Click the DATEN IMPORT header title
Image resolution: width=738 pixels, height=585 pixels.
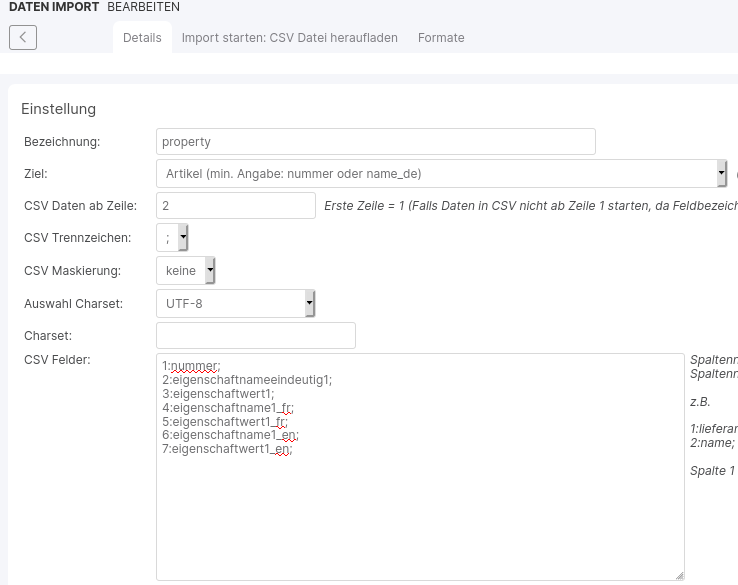point(54,7)
